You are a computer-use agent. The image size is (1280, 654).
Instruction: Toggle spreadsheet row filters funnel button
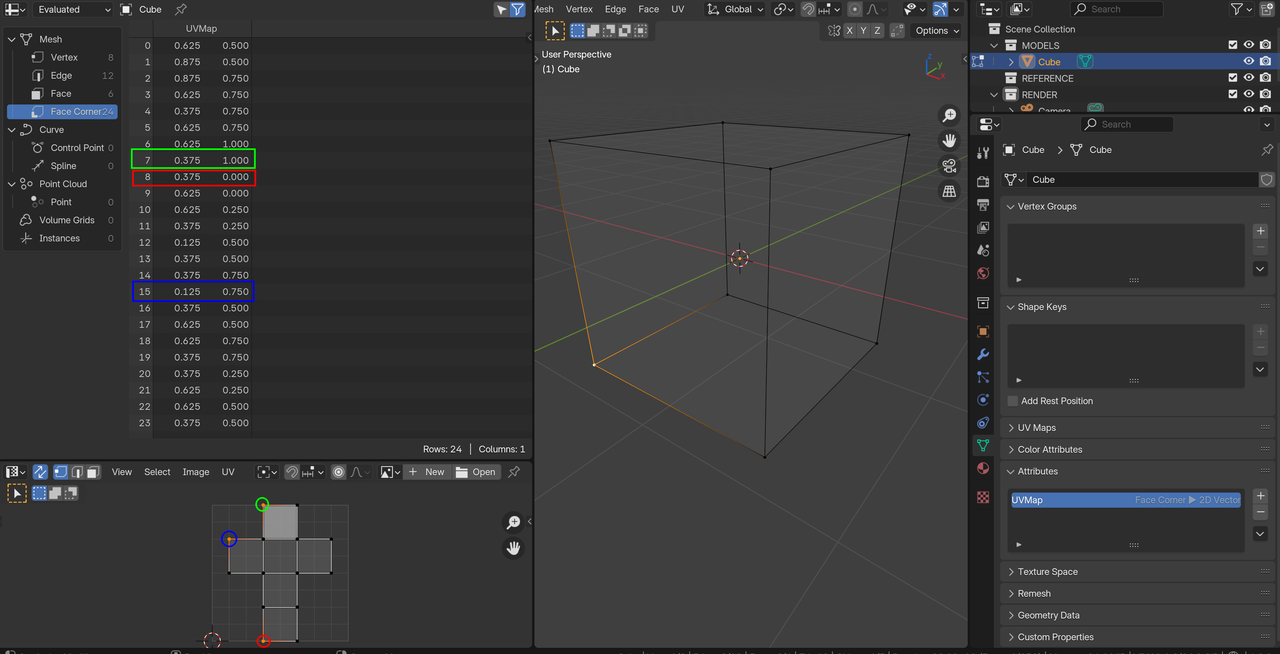click(517, 9)
